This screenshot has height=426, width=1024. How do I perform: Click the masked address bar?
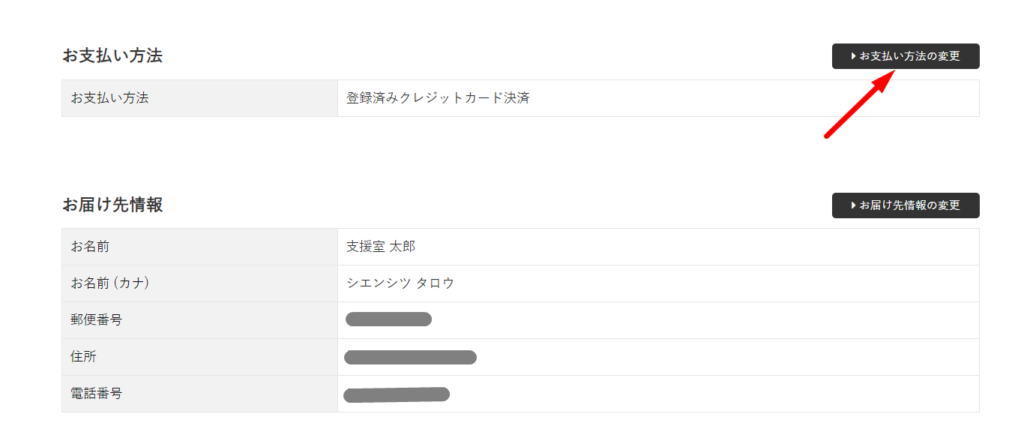410,357
